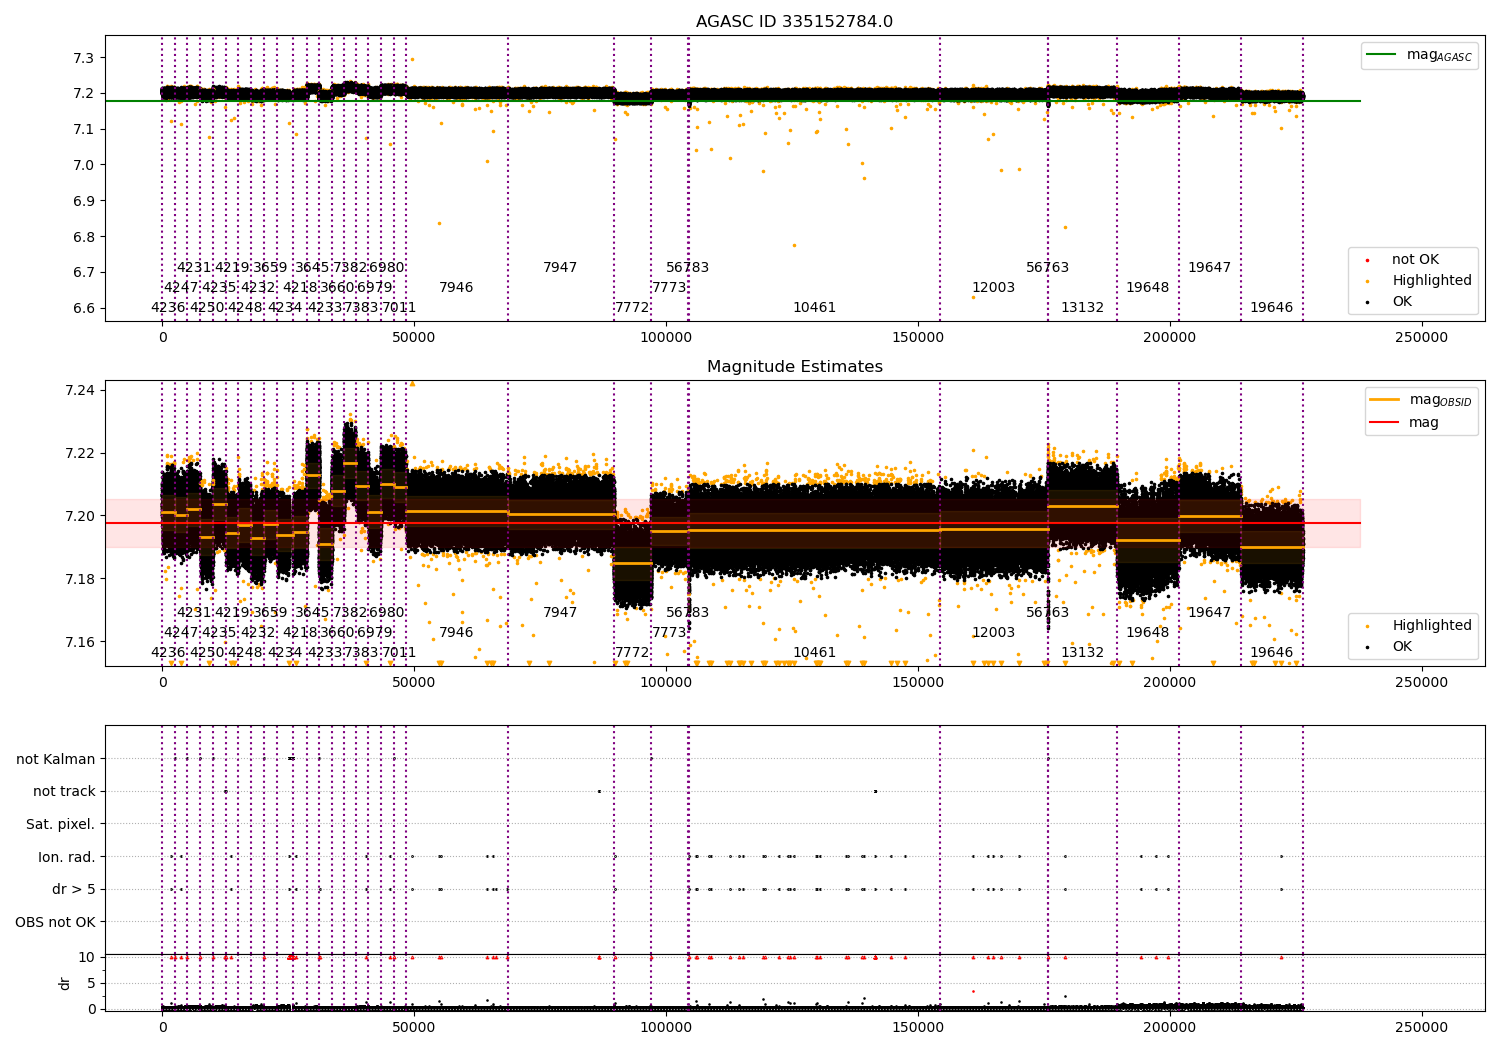Click obsid label 19646 in middle plot
The image size is (1500, 1050).
(1271, 653)
